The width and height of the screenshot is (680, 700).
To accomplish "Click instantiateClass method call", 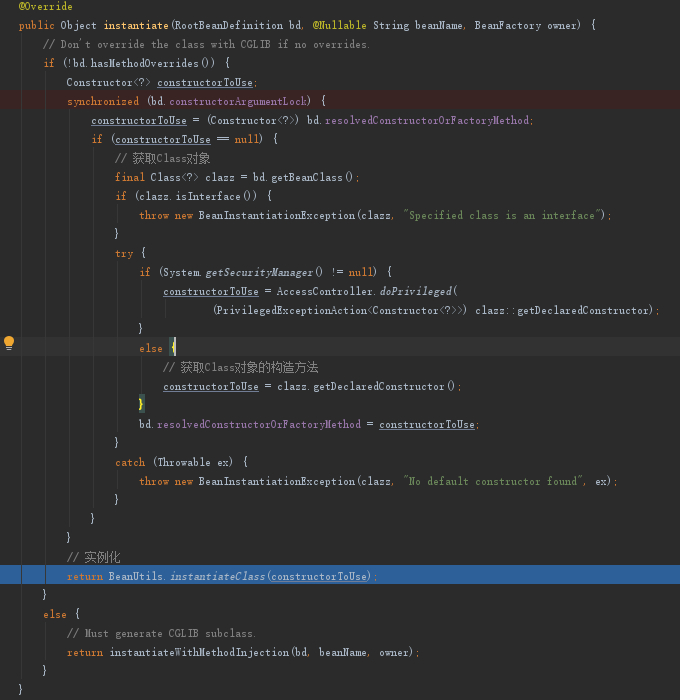I will point(217,576).
